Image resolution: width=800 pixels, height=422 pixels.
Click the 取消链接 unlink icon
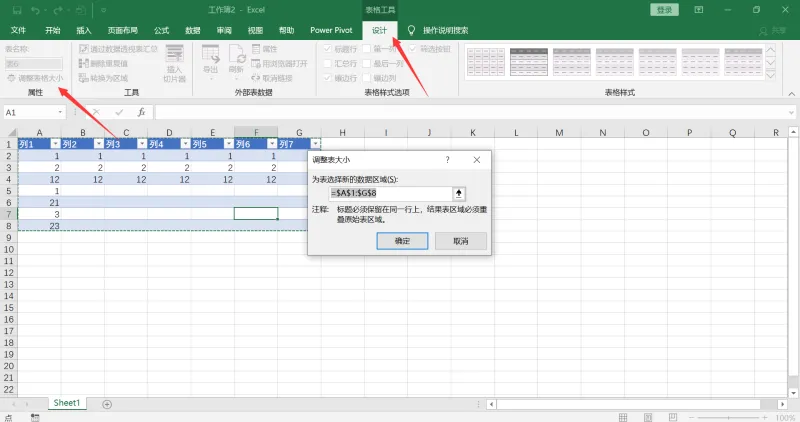256,78
